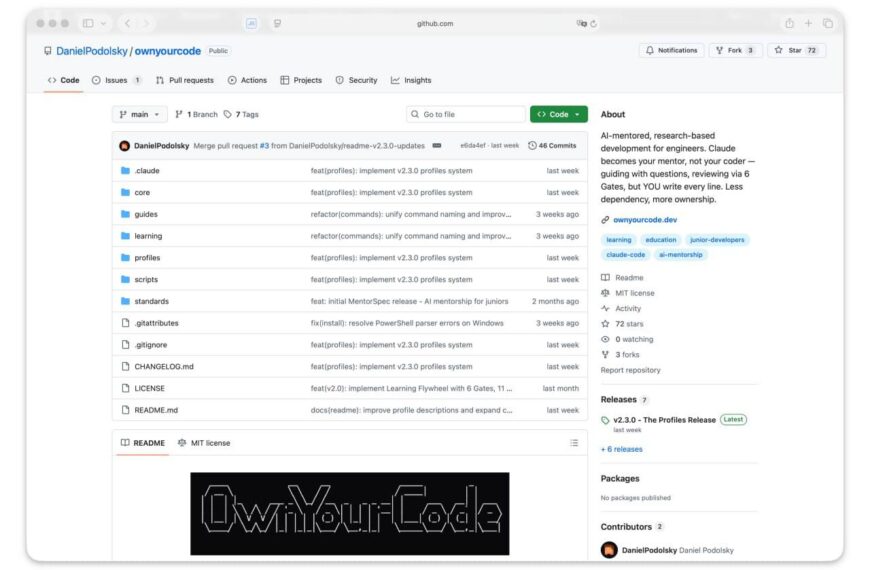
Task: Open the ownyourcode repository link
Action: click(x=168, y=51)
